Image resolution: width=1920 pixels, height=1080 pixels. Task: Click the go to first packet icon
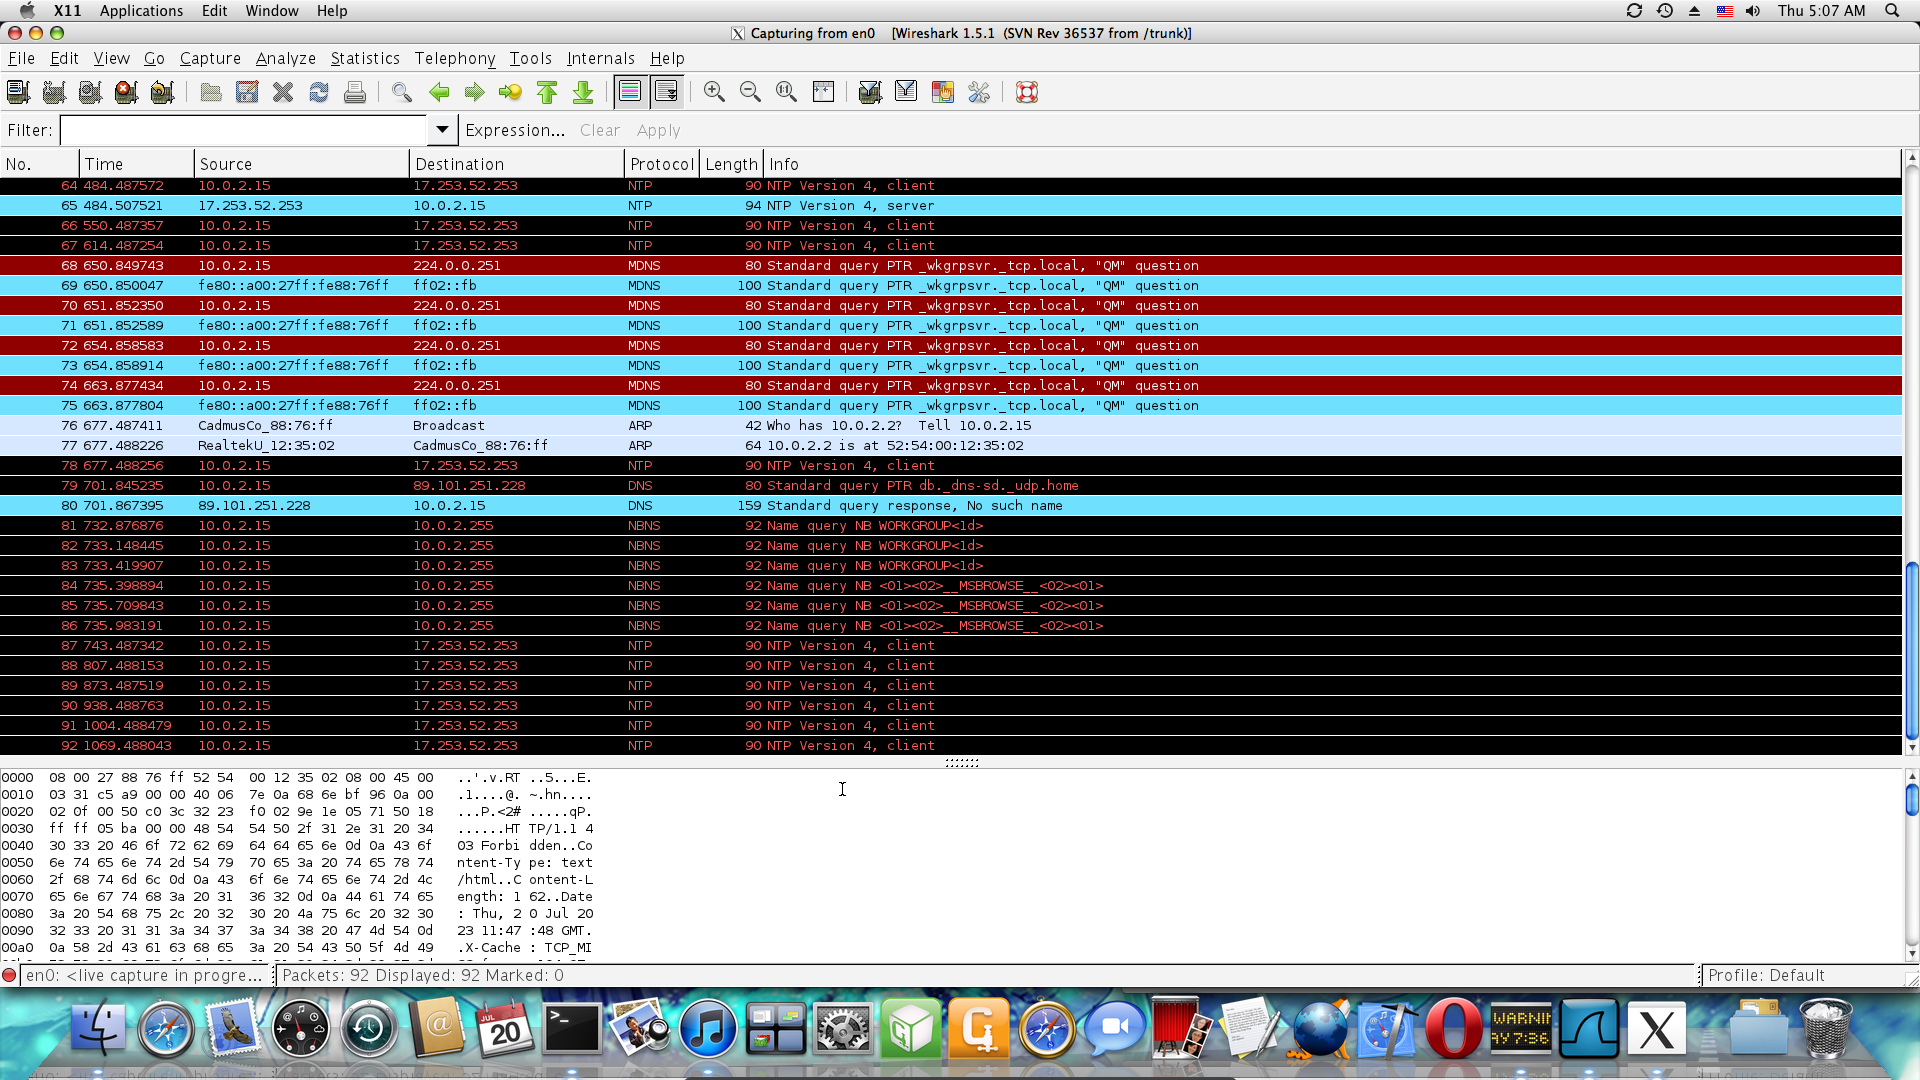(547, 93)
